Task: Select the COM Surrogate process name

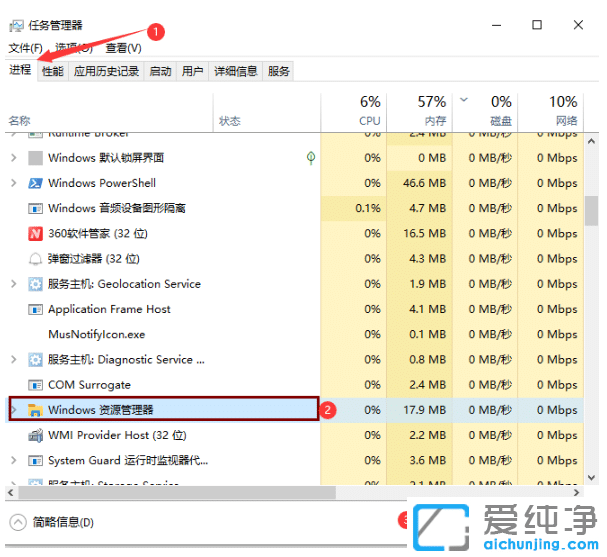Action: tap(89, 385)
